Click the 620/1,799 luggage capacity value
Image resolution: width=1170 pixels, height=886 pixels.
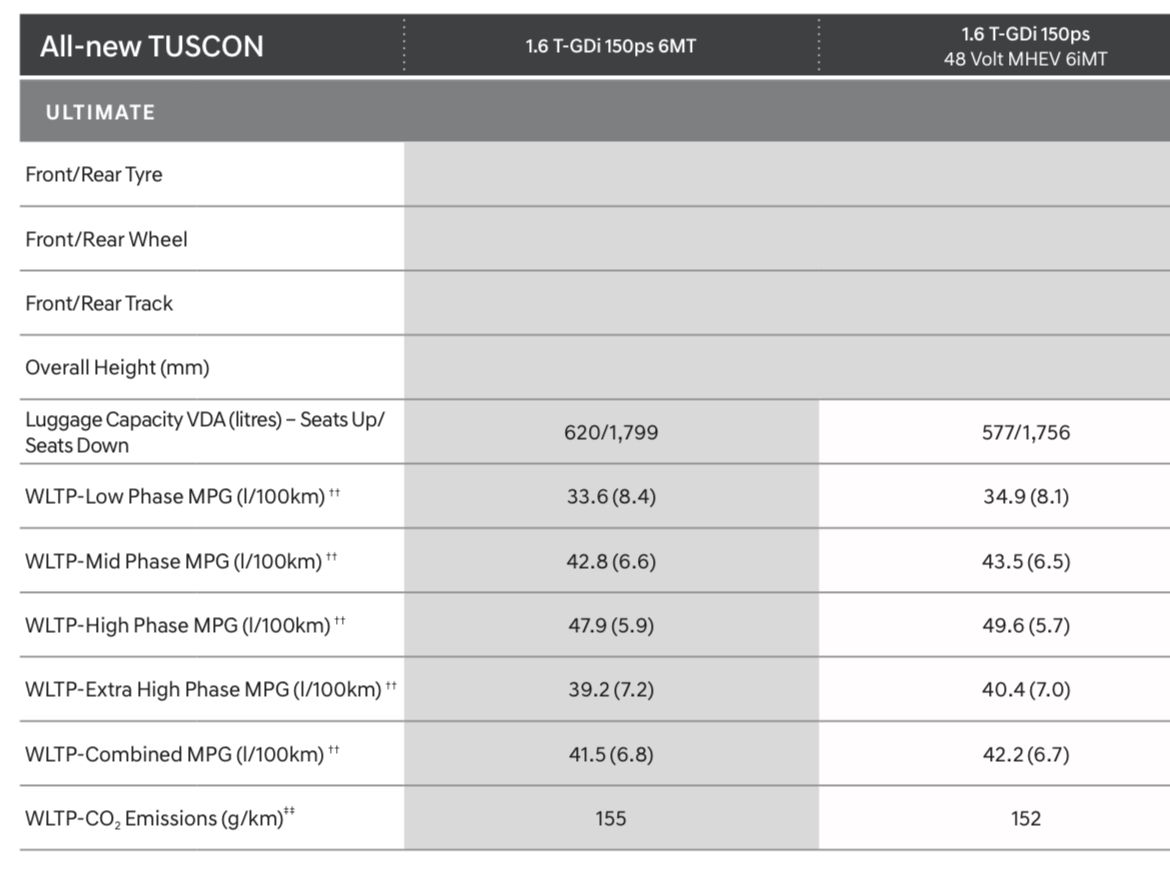click(611, 433)
